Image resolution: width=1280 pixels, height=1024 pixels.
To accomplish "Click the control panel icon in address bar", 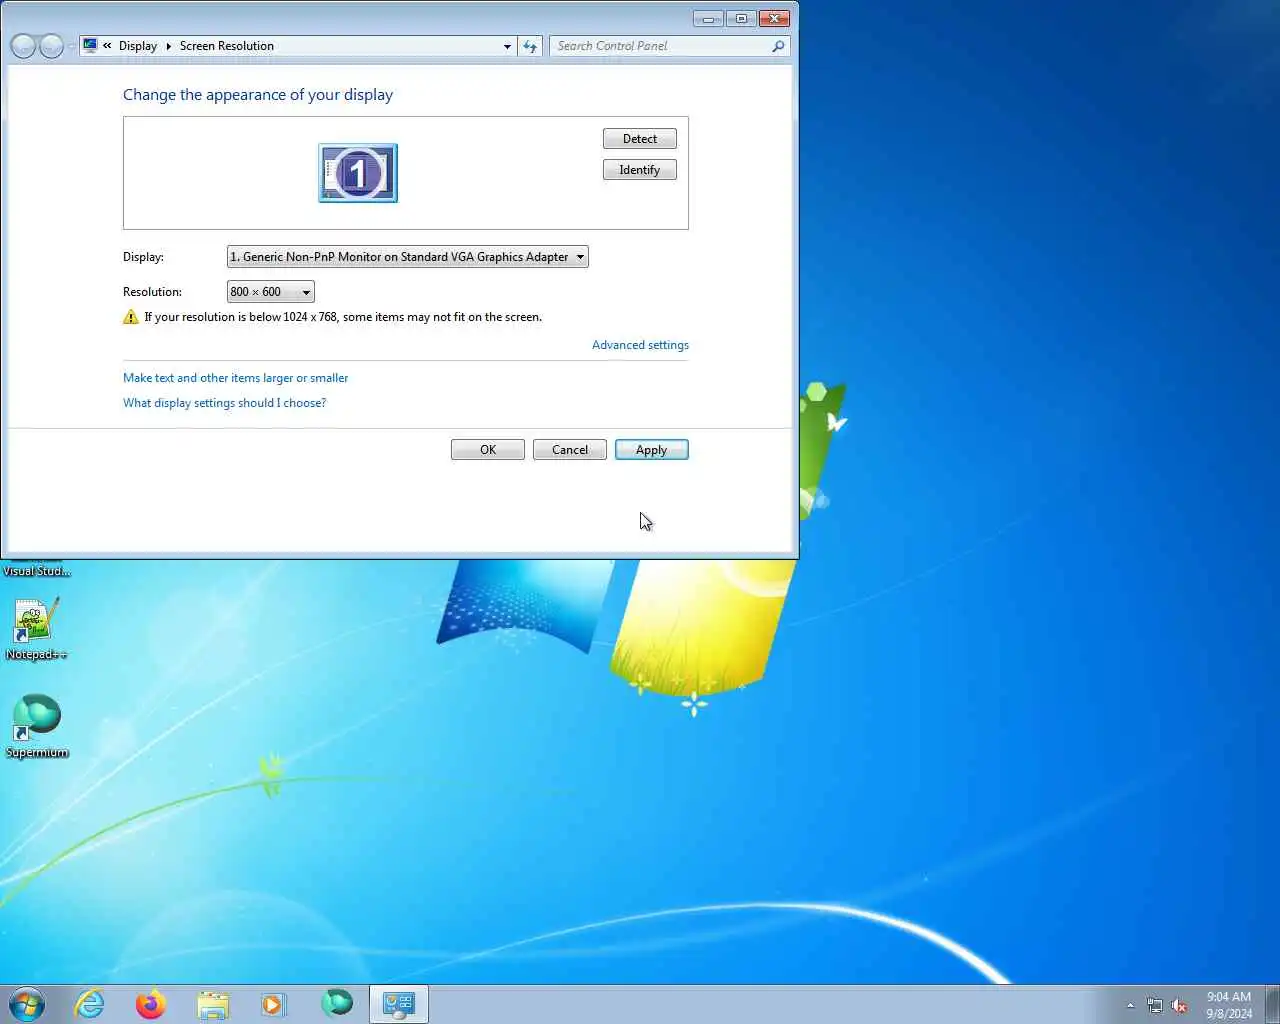I will [90, 45].
